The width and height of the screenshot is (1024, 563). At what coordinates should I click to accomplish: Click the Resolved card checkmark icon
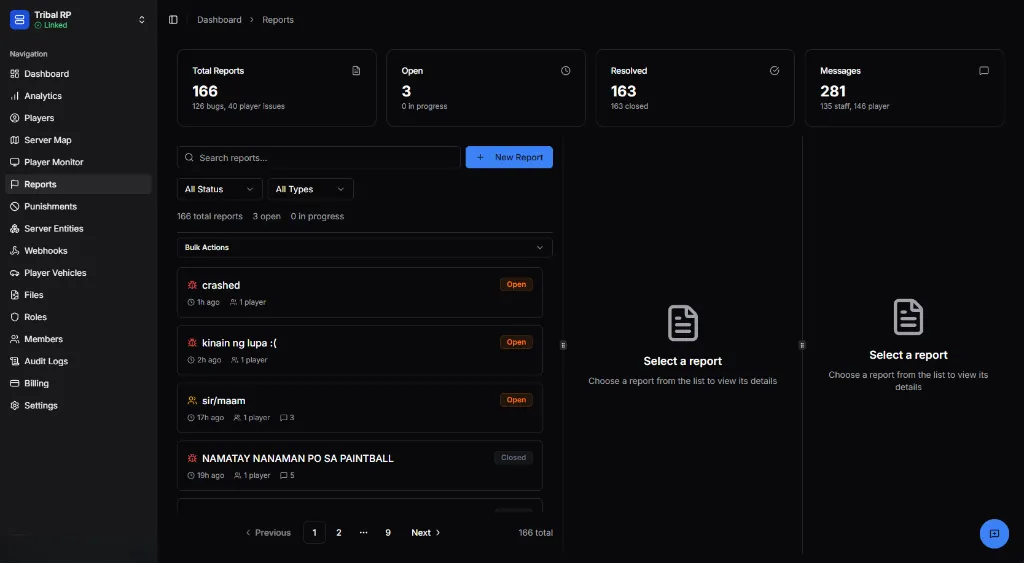coord(775,71)
